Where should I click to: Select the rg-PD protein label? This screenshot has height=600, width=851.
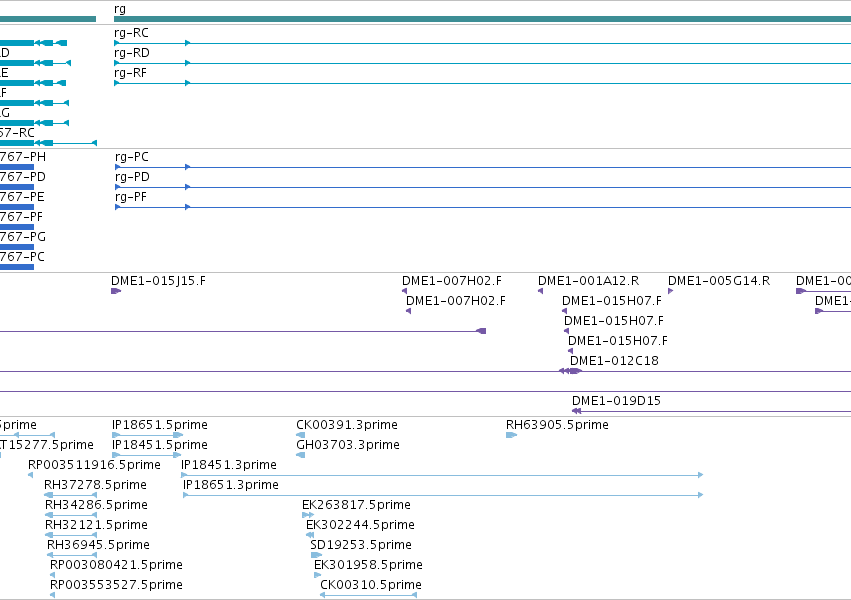point(132,177)
